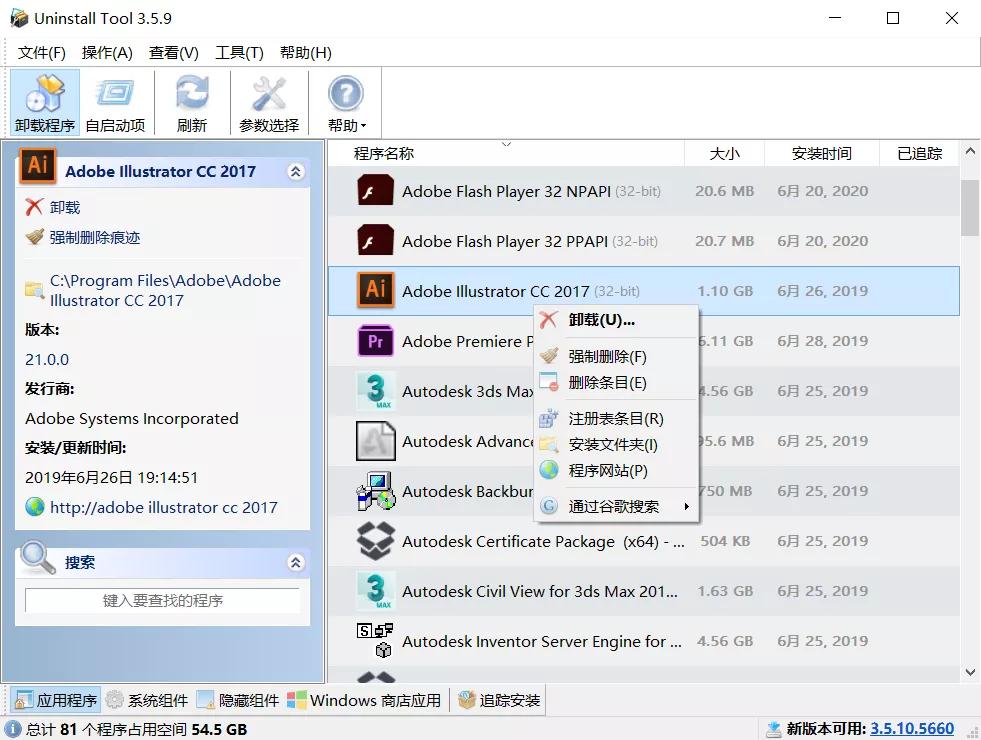
Task: Click the 帮助 help toolbar icon
Action: coord(344,95)
